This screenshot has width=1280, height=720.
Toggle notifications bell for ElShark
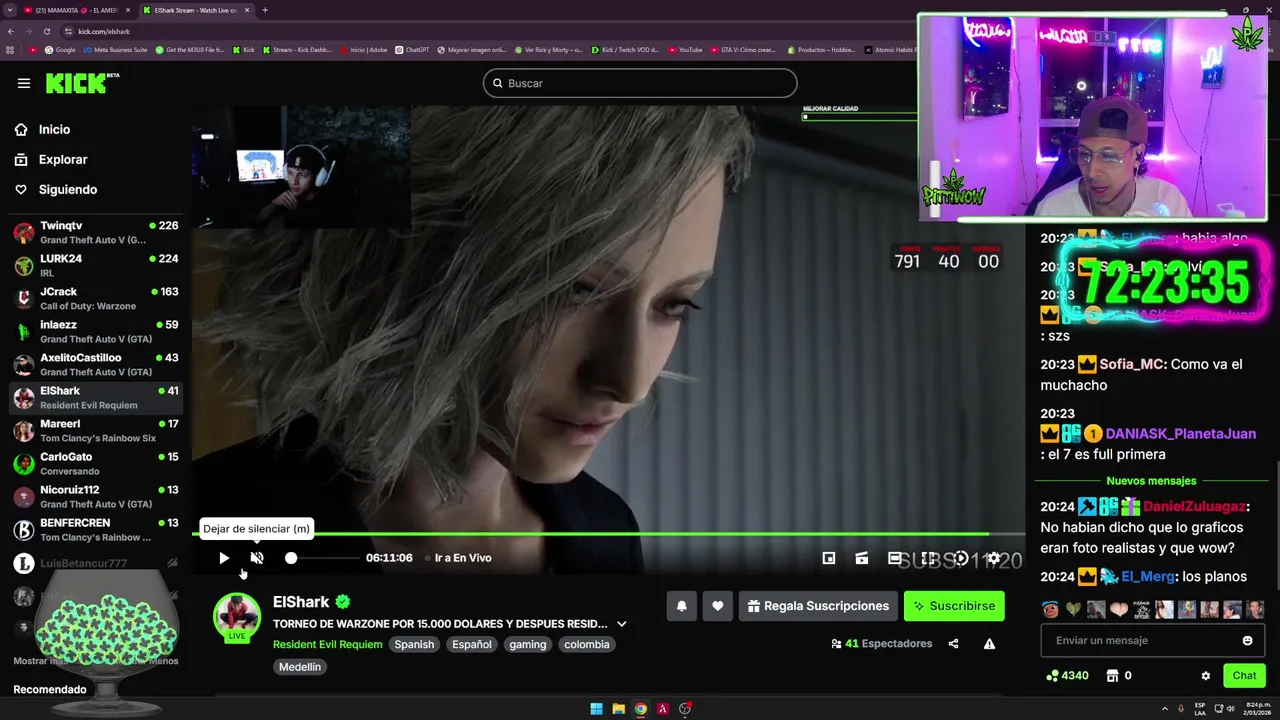(x=682, y=606)
